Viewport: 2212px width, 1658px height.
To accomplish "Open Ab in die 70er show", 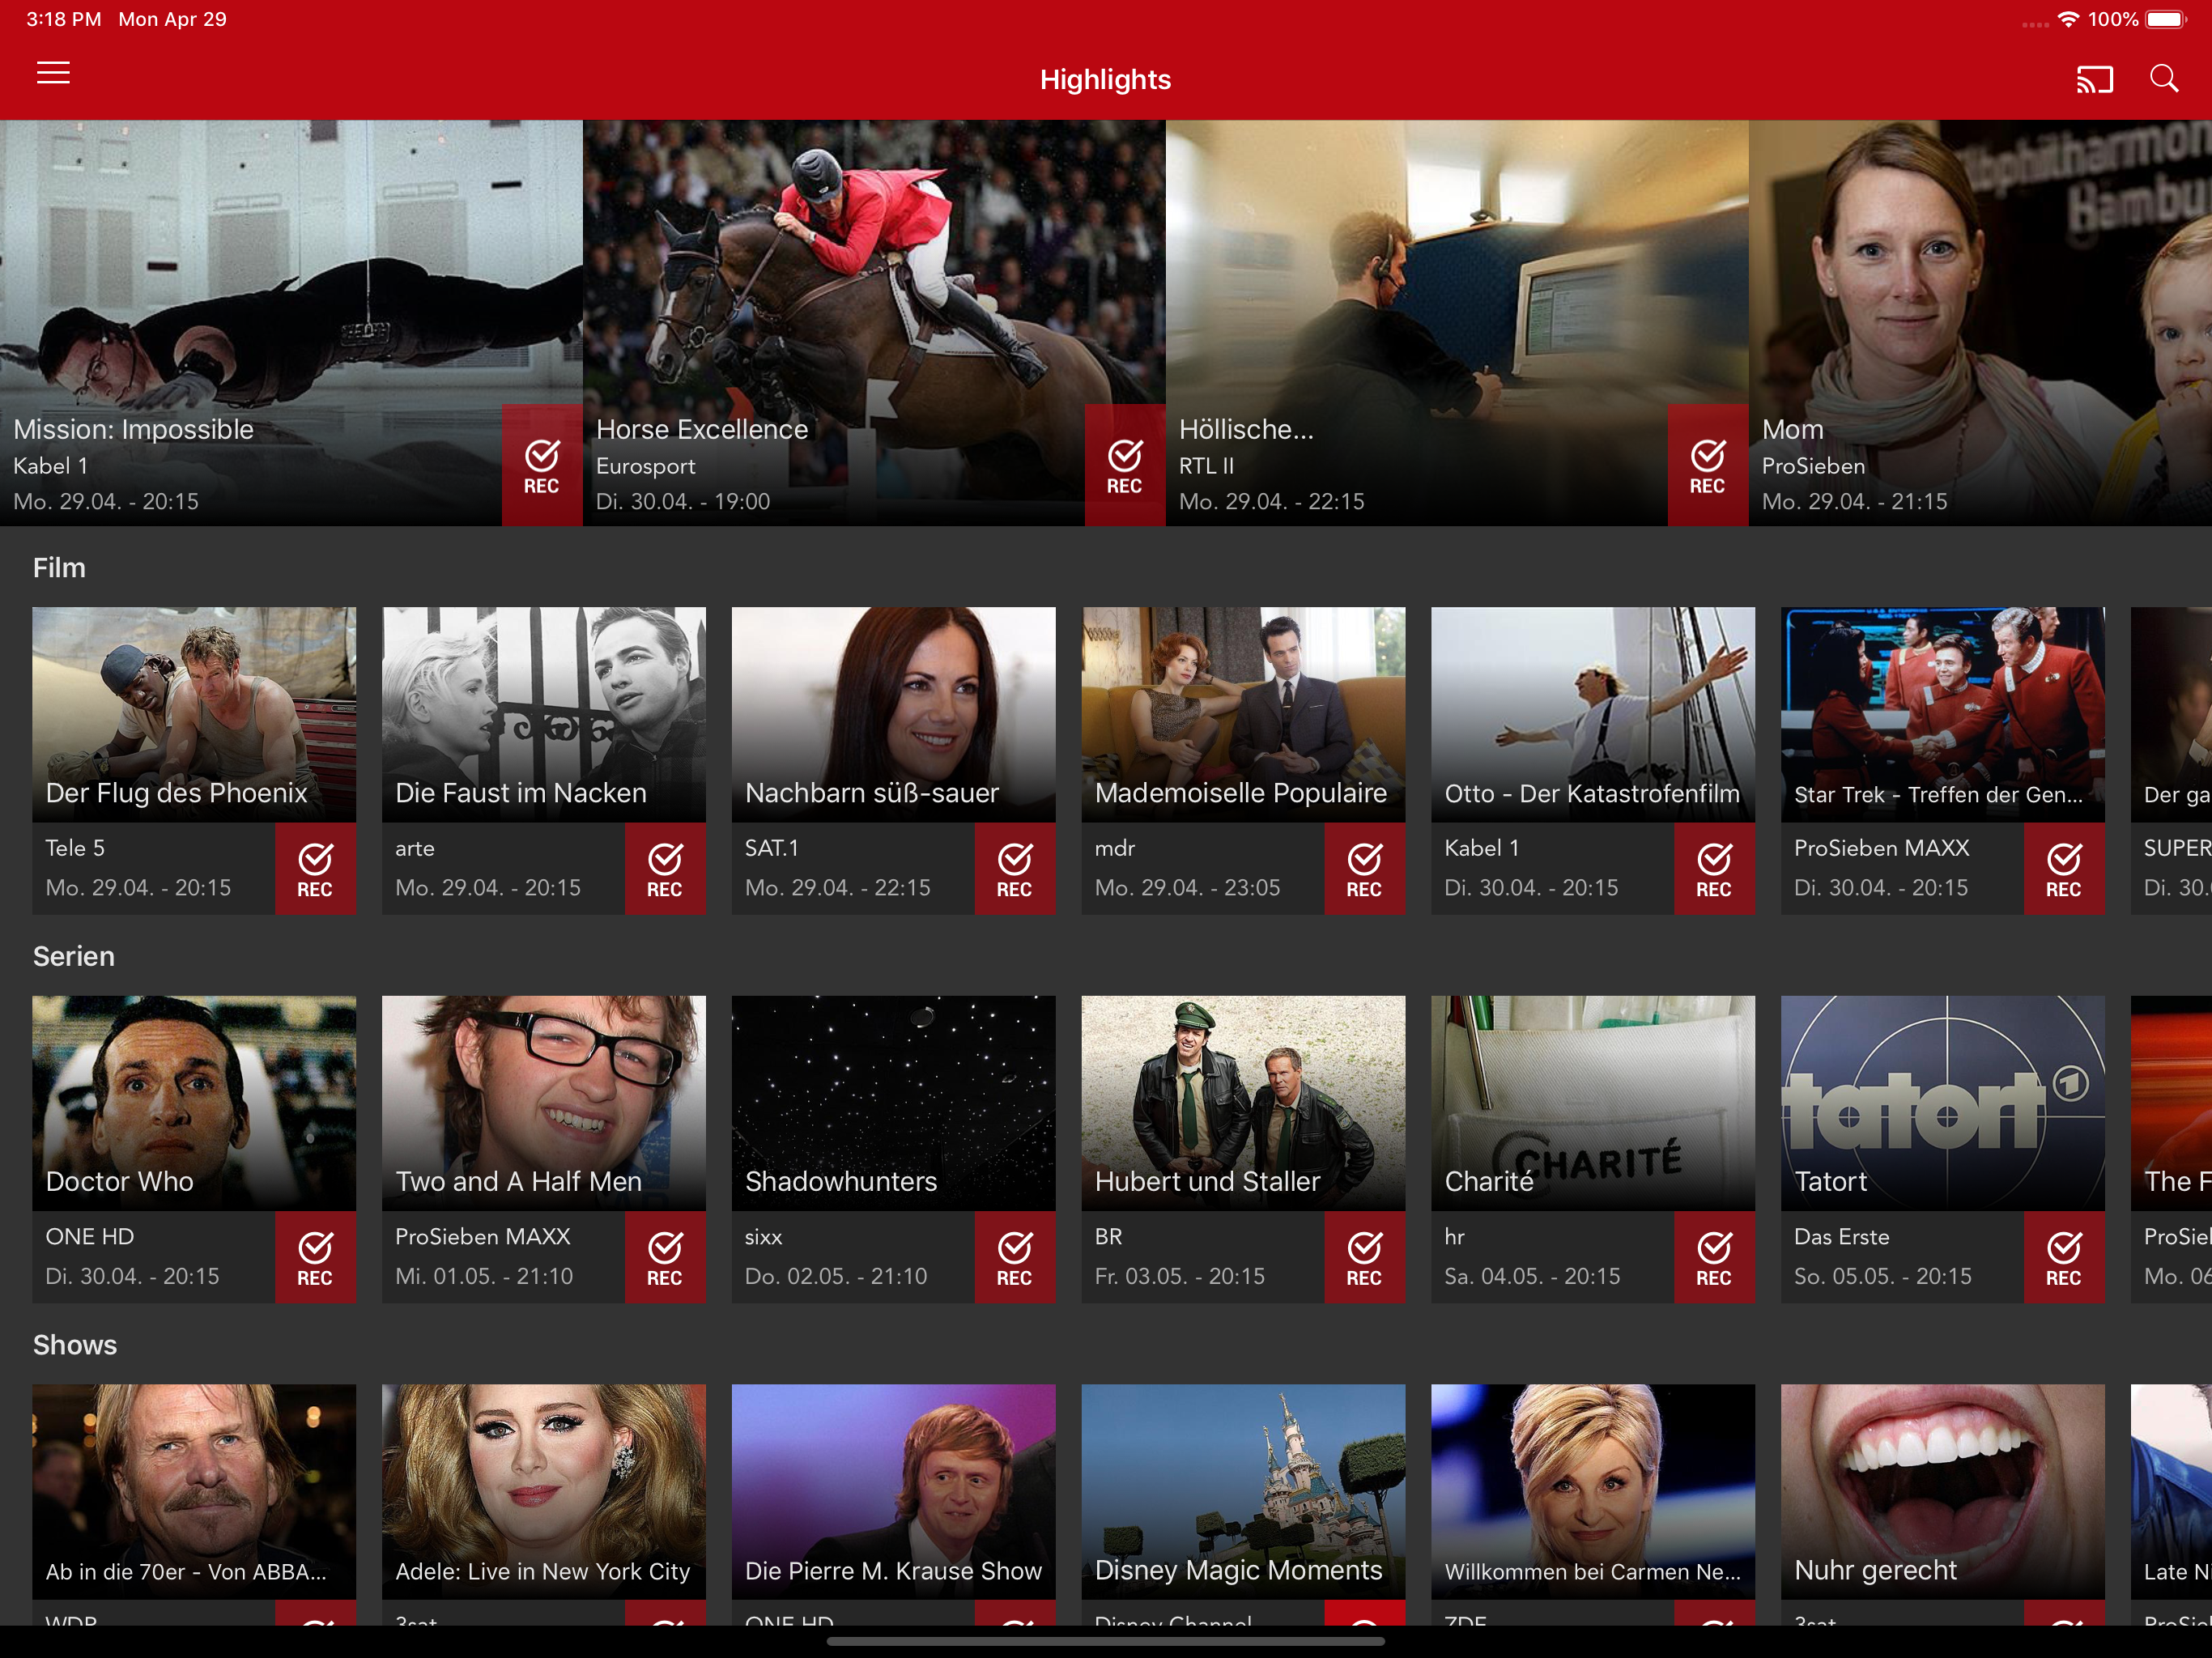I will click(x=194, y=1492).
